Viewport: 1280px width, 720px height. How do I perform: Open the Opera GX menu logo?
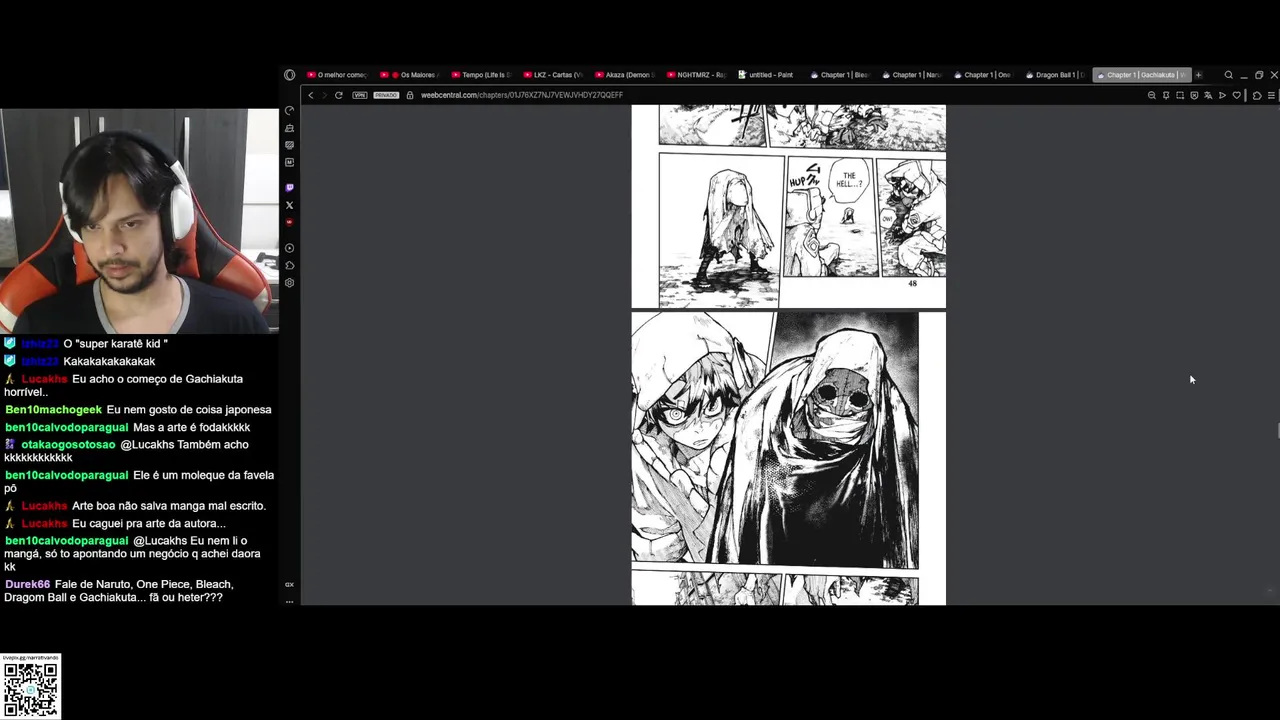tap(289, 75)
